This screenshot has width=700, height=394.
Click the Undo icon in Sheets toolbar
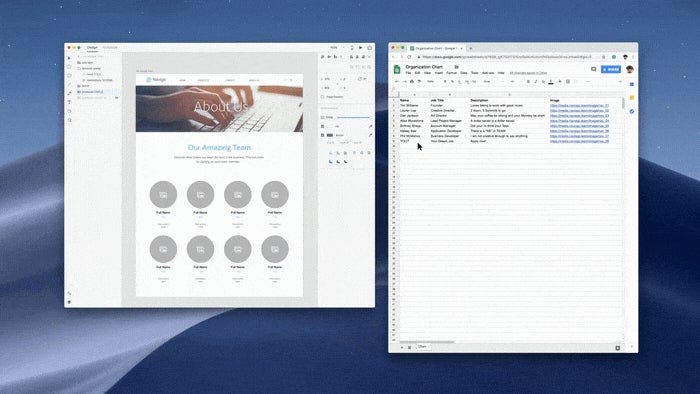tap(396, 82)
